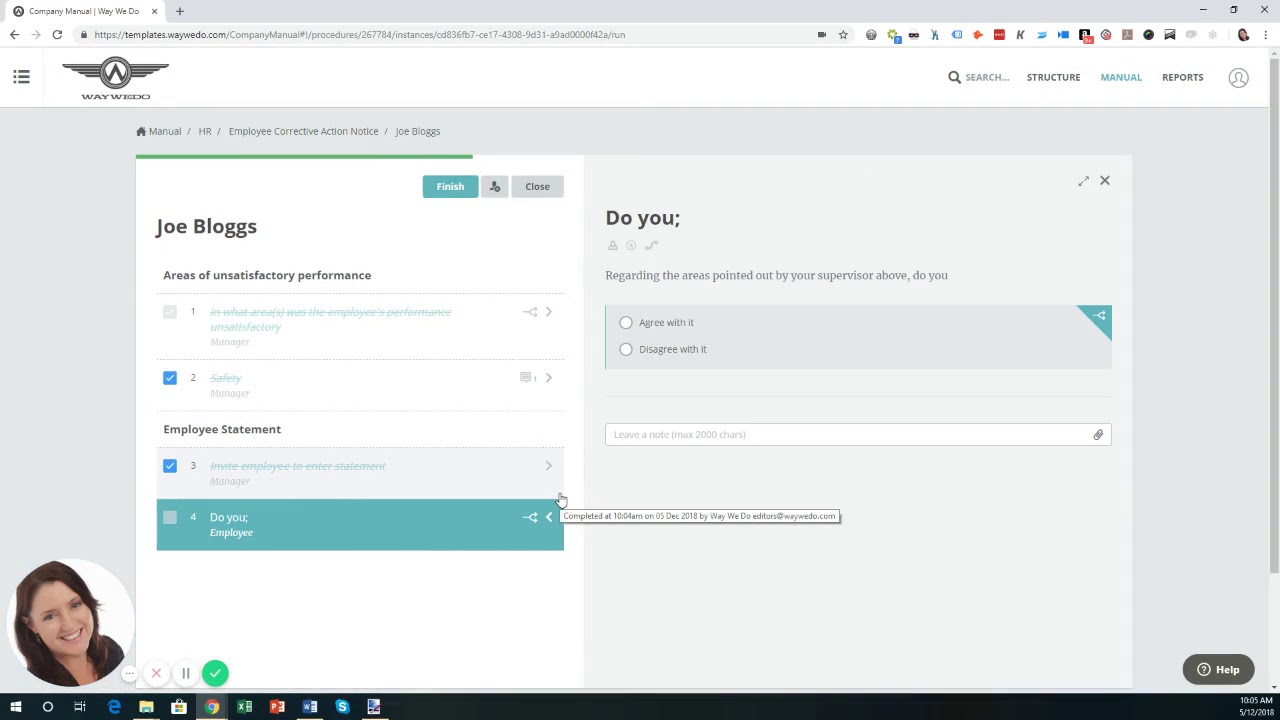The image size is (1280, 720).
Task: Open the comments icon on Safety step
Action: pos(527,378)
